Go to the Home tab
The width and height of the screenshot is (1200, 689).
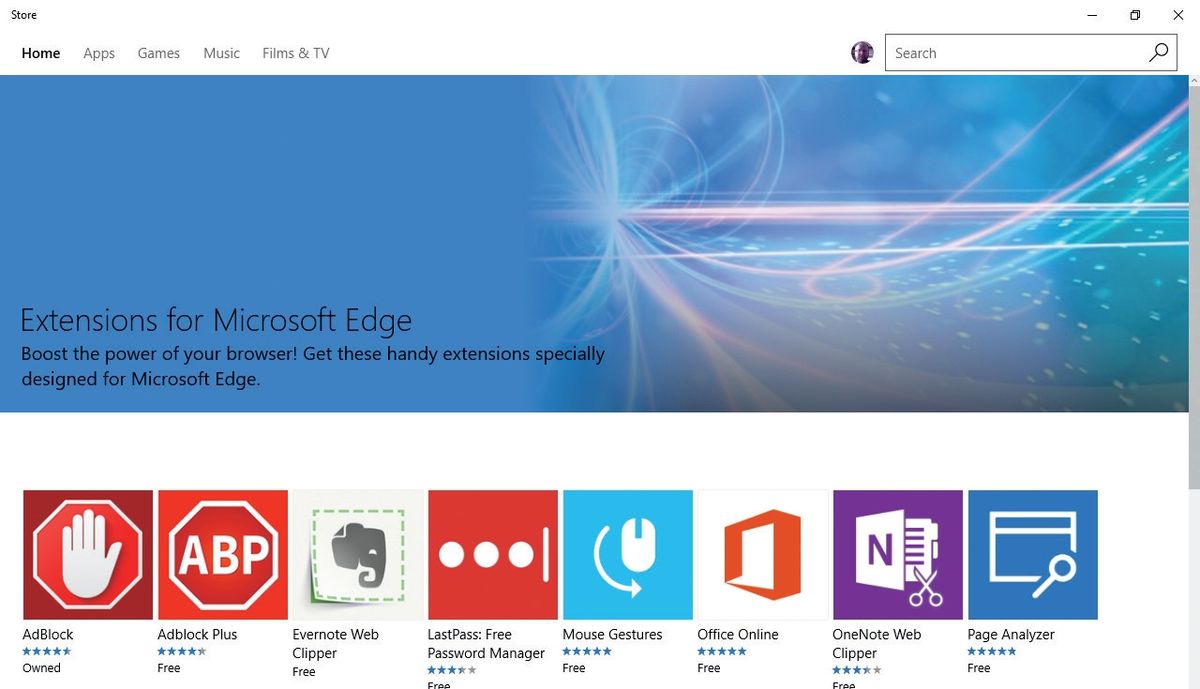pyautogui.click(x=40, y=53)
